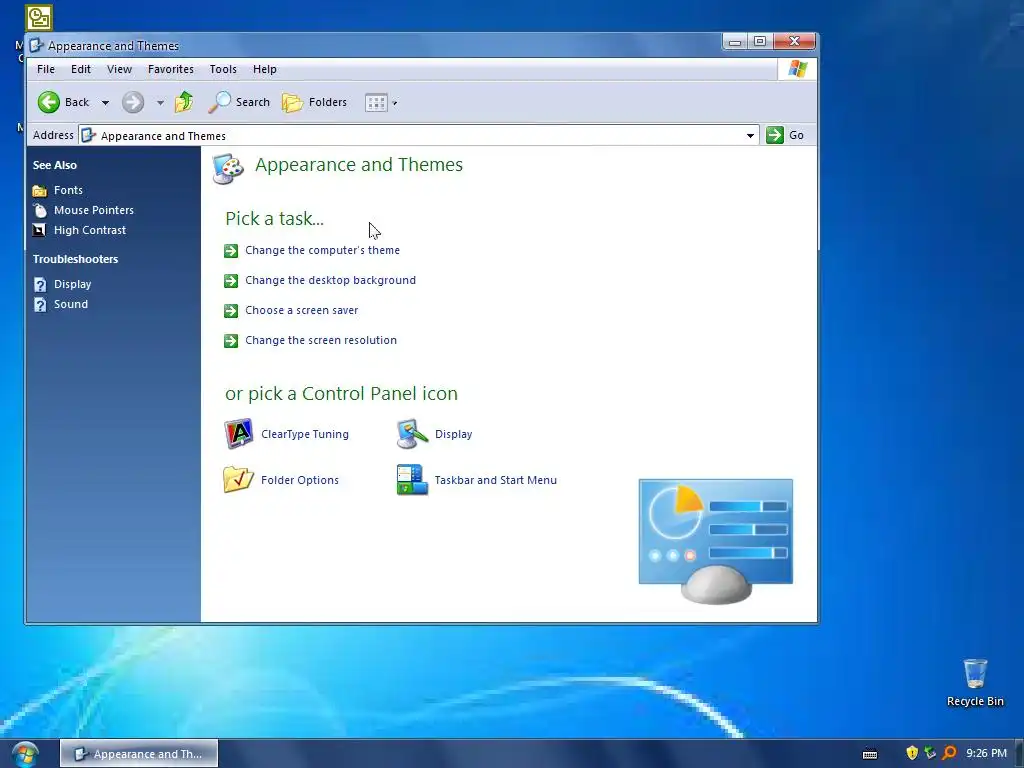Click the High Contrast icon

(40, 231)
